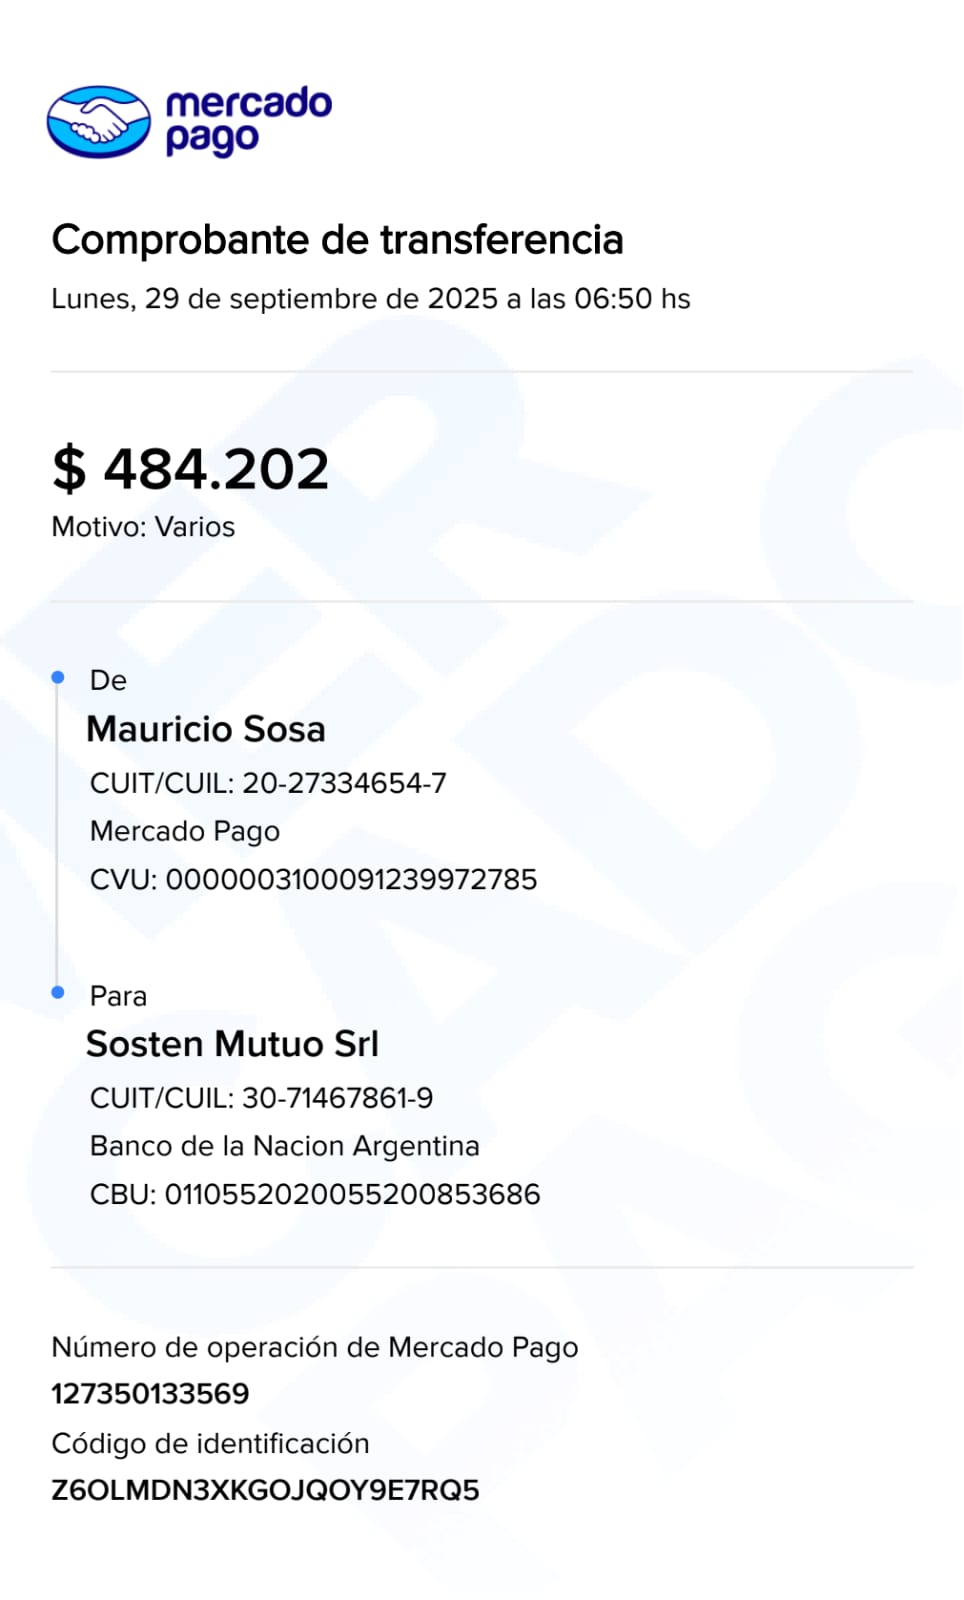Select operation number 127350133569
This screenshot has width=964, height=1600.
150,1393
